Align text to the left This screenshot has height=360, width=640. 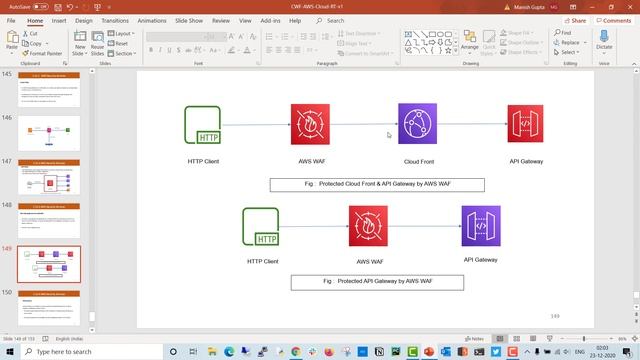(269, 50)
